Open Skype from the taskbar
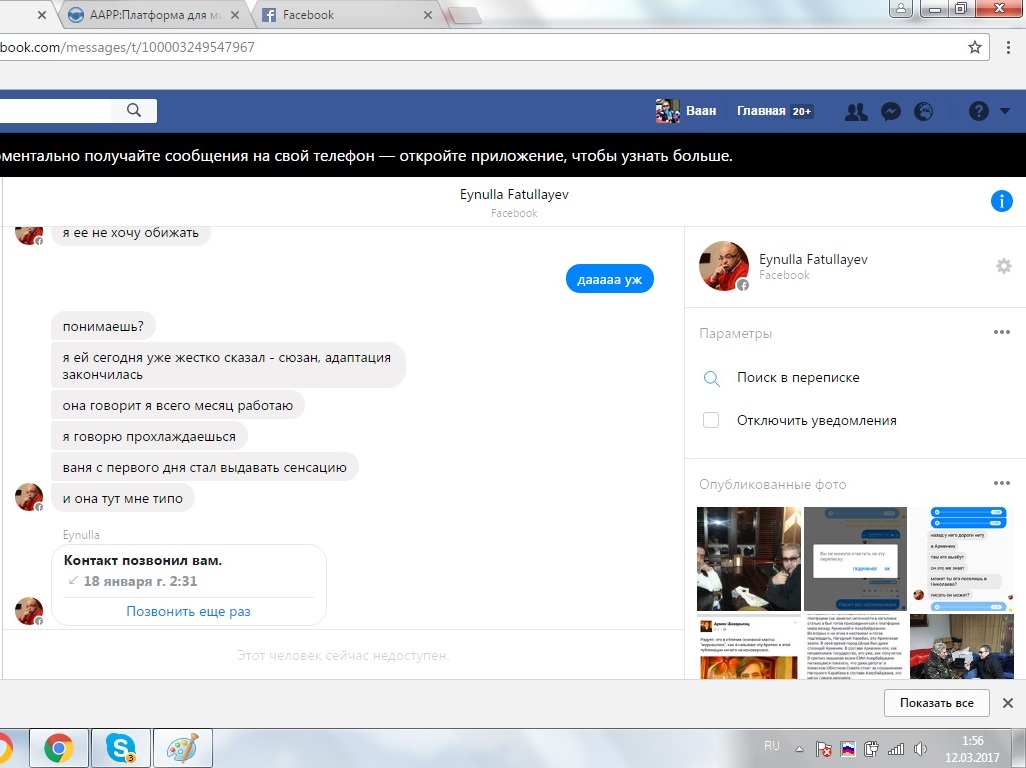Screen dimensions: 1026x768 click(121, 748)
